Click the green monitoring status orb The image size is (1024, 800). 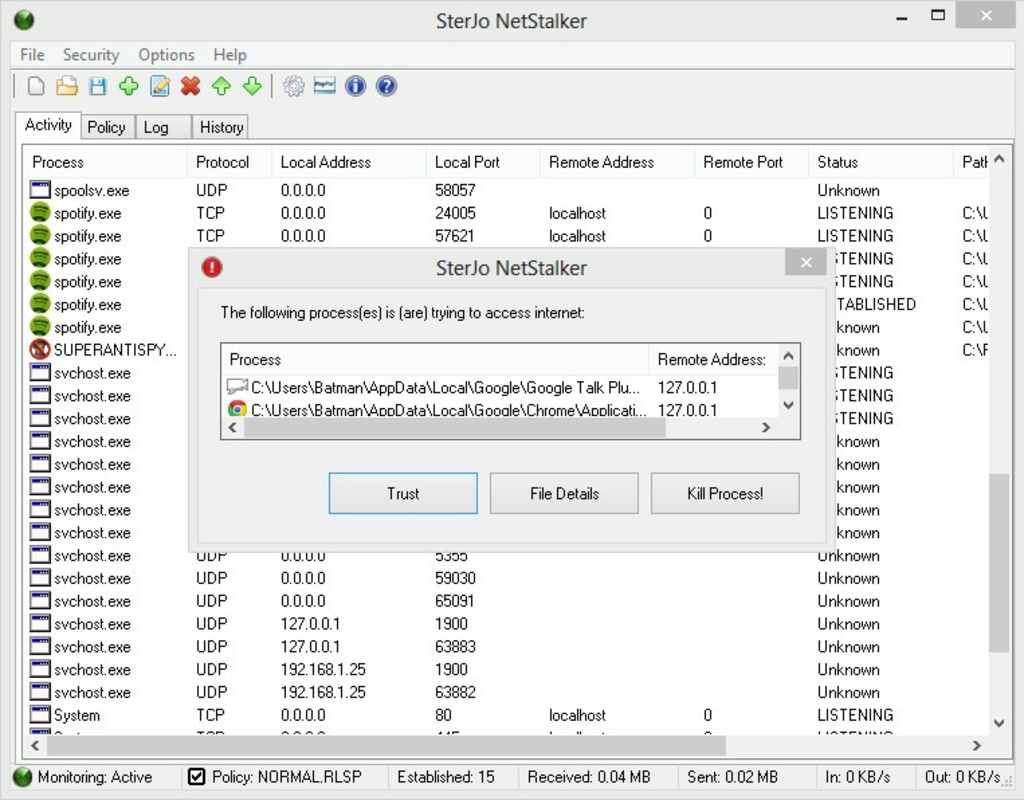click(23, 776)
